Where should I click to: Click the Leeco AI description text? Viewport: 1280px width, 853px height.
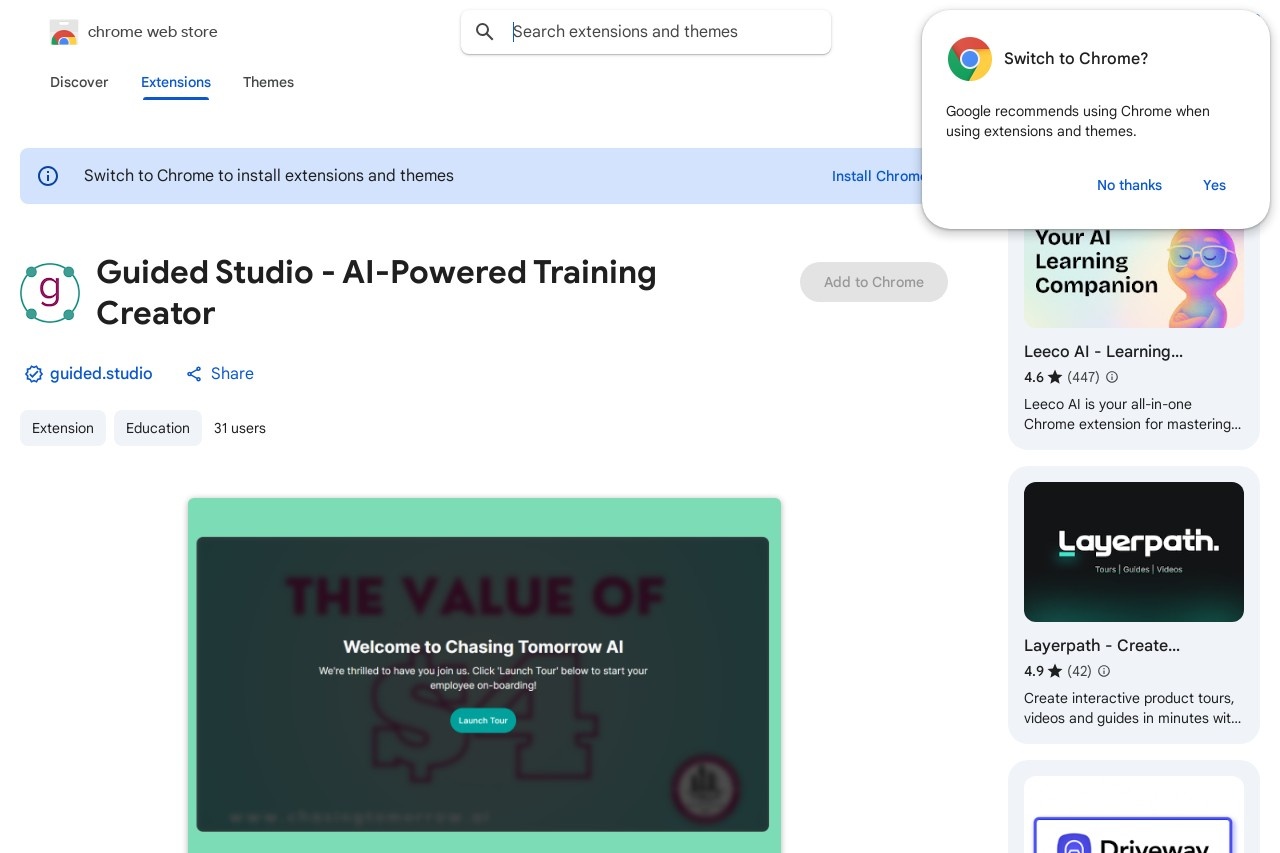click(1132, 414)
